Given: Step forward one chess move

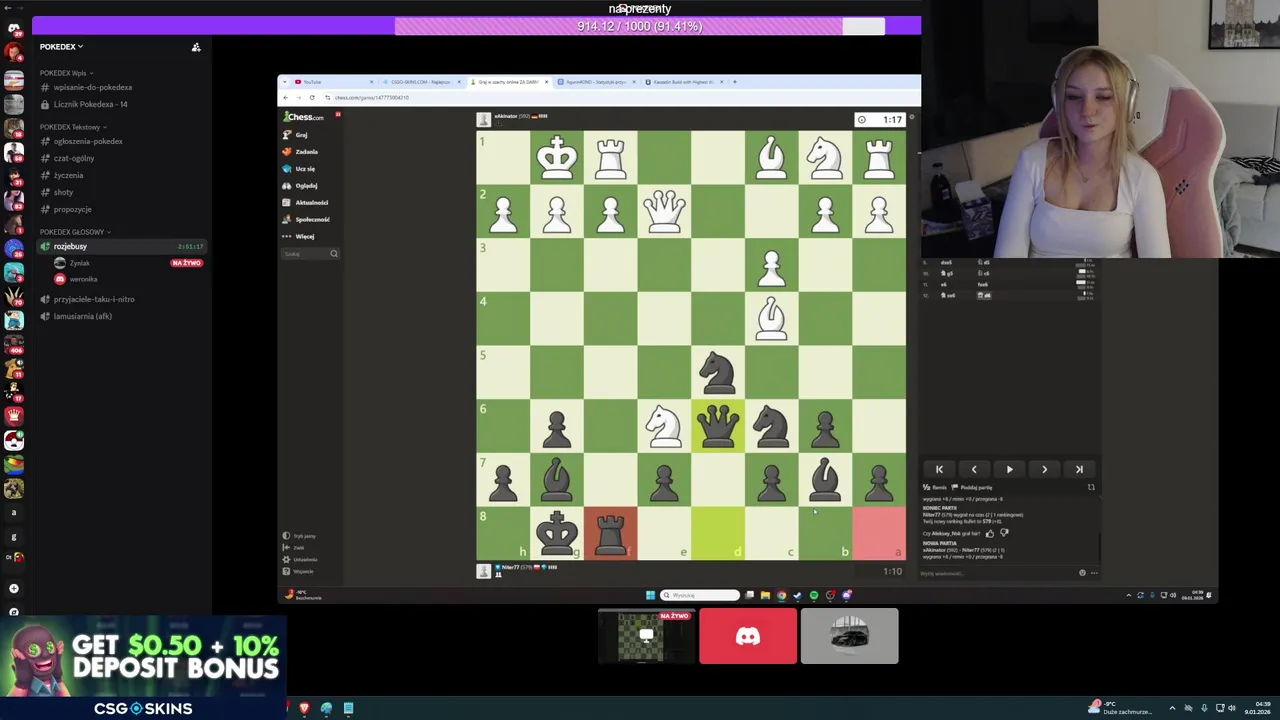Looking at the screenshot, I should pos(1044,469).
